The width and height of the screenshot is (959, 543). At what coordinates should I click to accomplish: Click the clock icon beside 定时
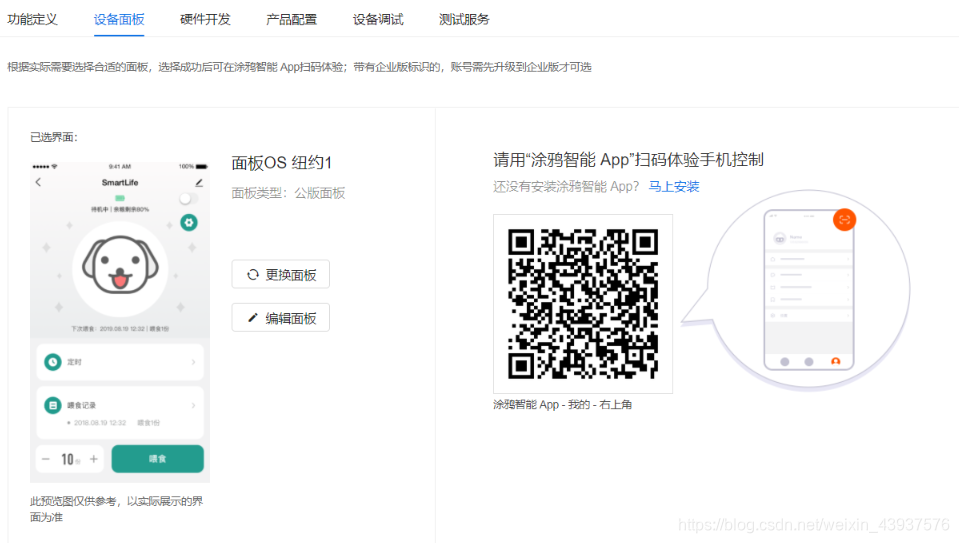(x=53, y=362)
